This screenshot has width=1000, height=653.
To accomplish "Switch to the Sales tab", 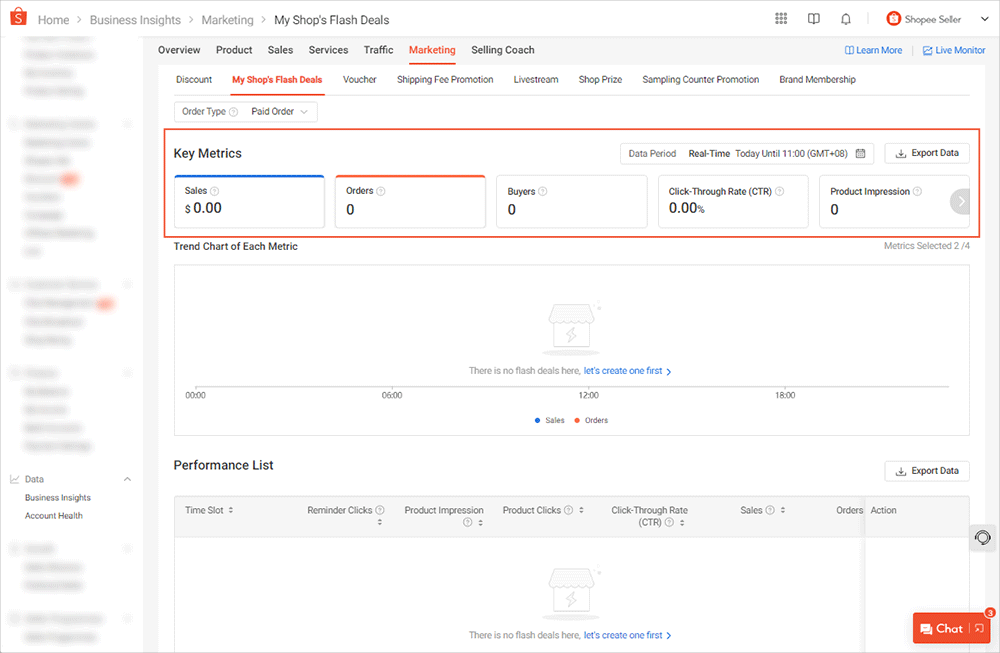I will click(x=281, y=50).
